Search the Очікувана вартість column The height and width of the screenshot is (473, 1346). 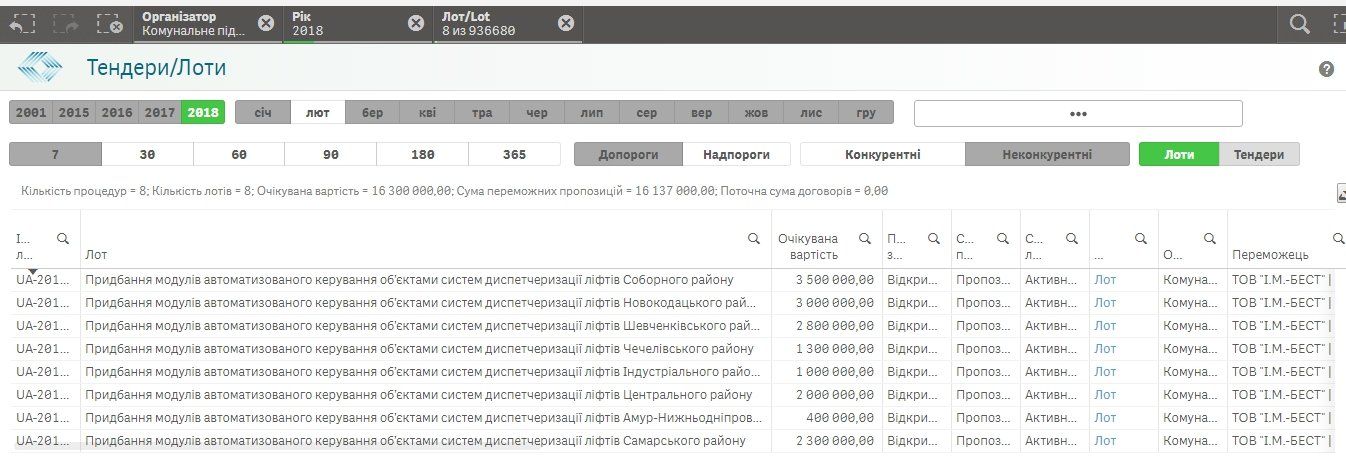point(864,239)
